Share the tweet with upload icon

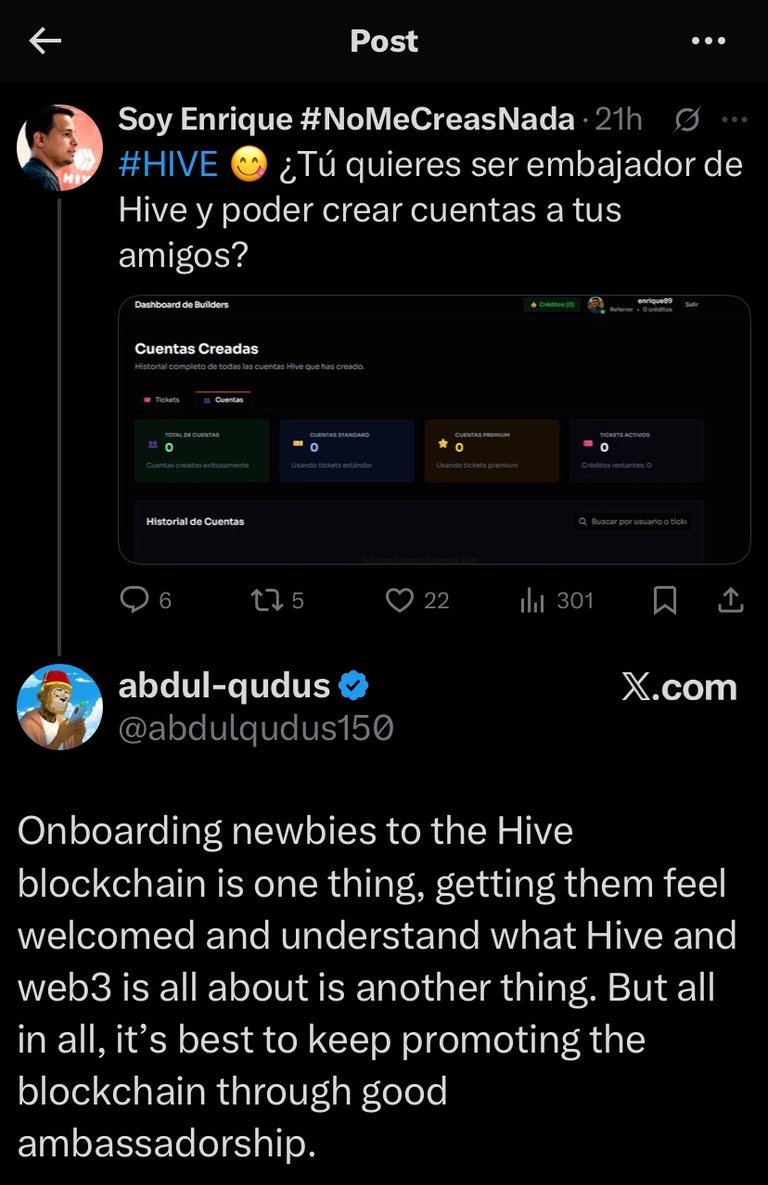click(730, 600)
